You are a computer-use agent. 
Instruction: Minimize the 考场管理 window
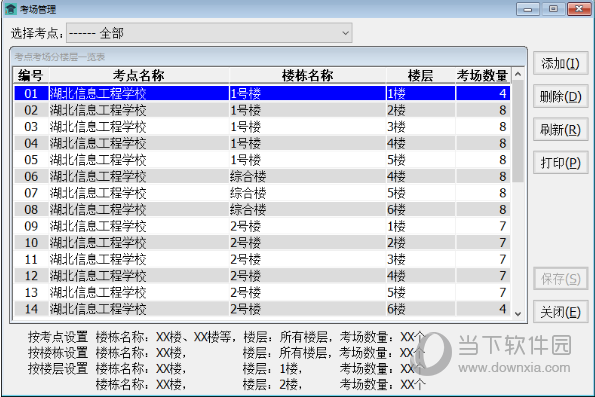[x=527, y=9]
